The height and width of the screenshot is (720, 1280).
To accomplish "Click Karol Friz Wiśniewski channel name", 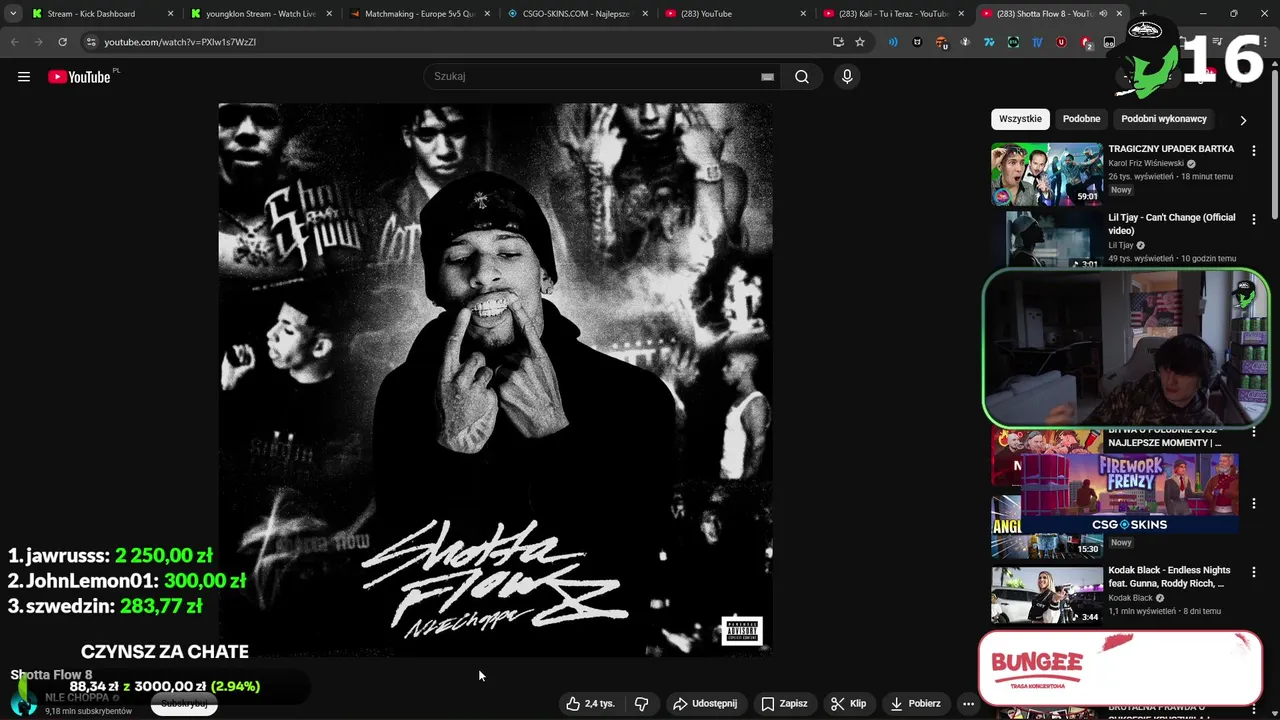I will [x=1146, y=163].
